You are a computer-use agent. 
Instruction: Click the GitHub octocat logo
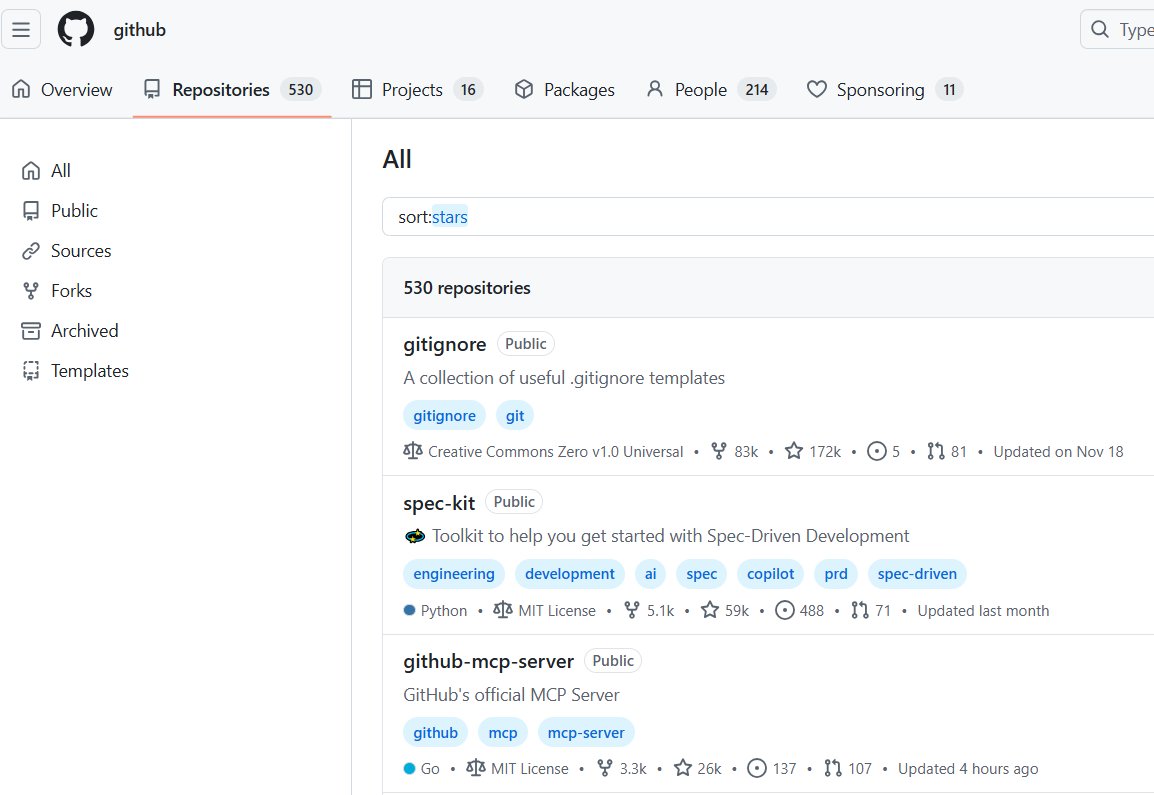76,29
